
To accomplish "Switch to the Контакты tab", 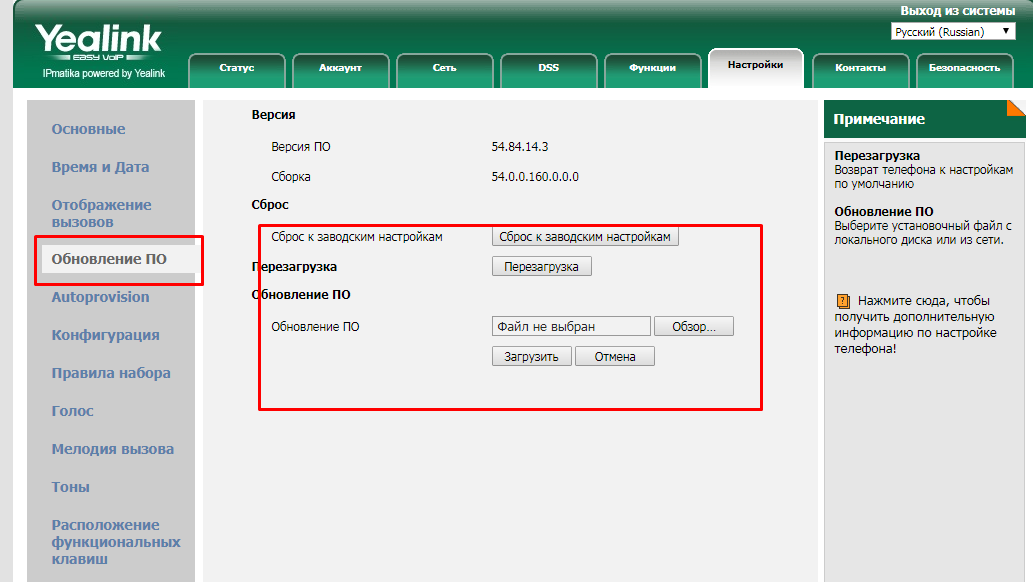I will [860, 68].
